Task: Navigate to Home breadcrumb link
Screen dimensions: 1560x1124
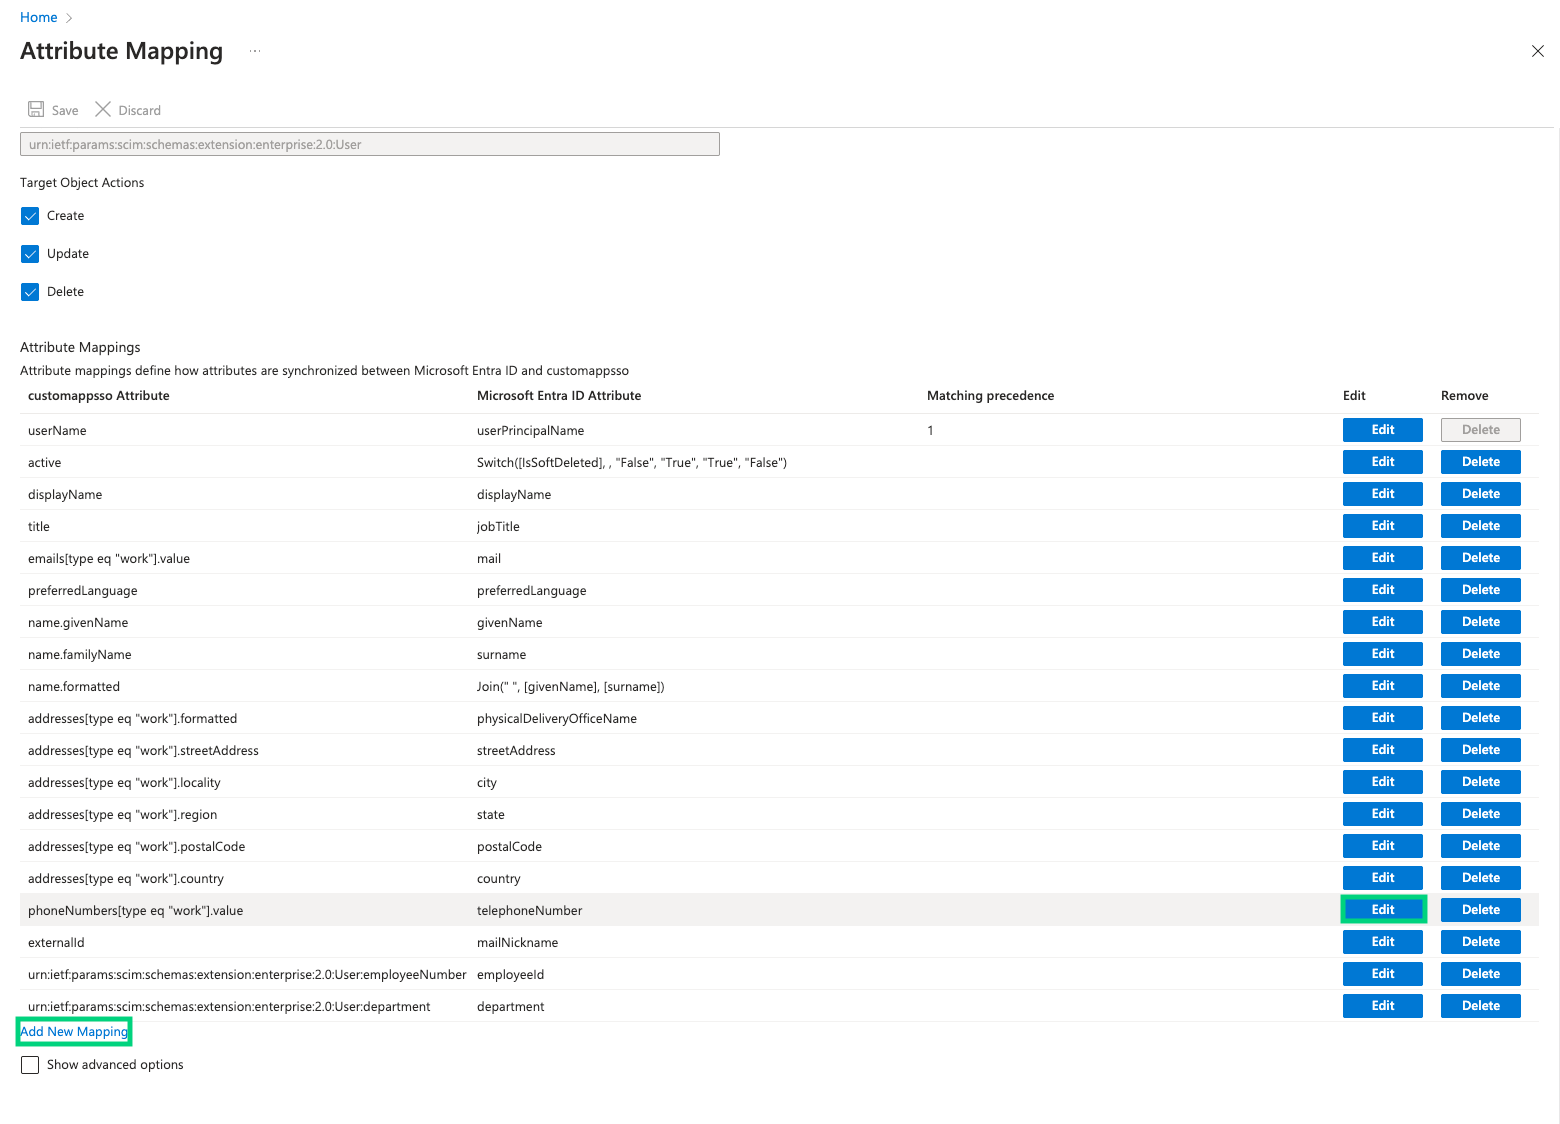Action: pyautogui.click(x=38, y=17)
